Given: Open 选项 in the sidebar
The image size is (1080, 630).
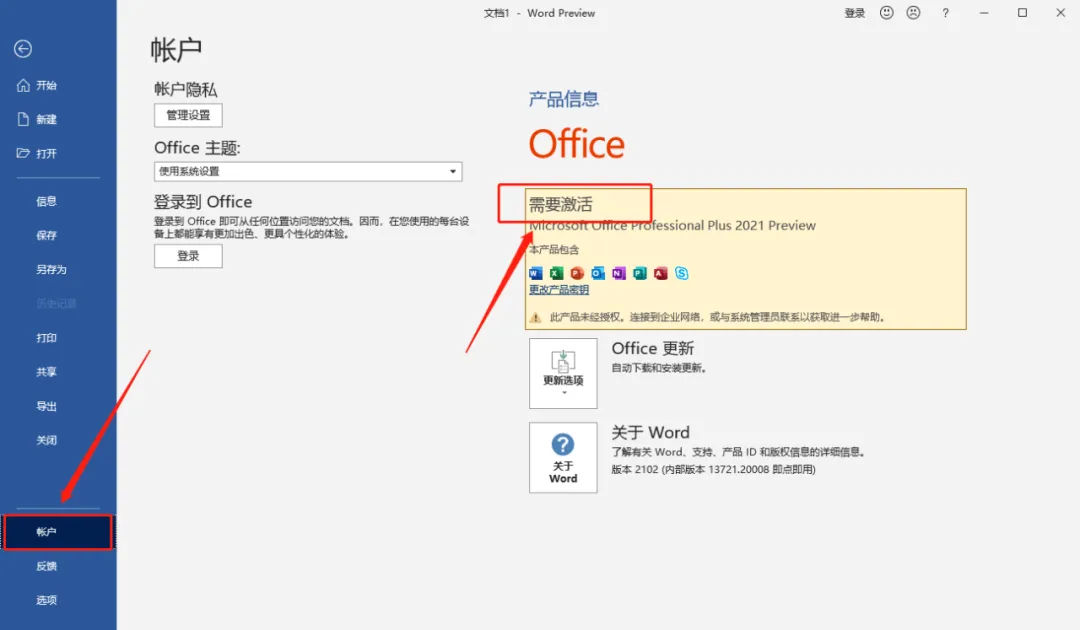Looking at the screenshot, I should coord(46,600).
